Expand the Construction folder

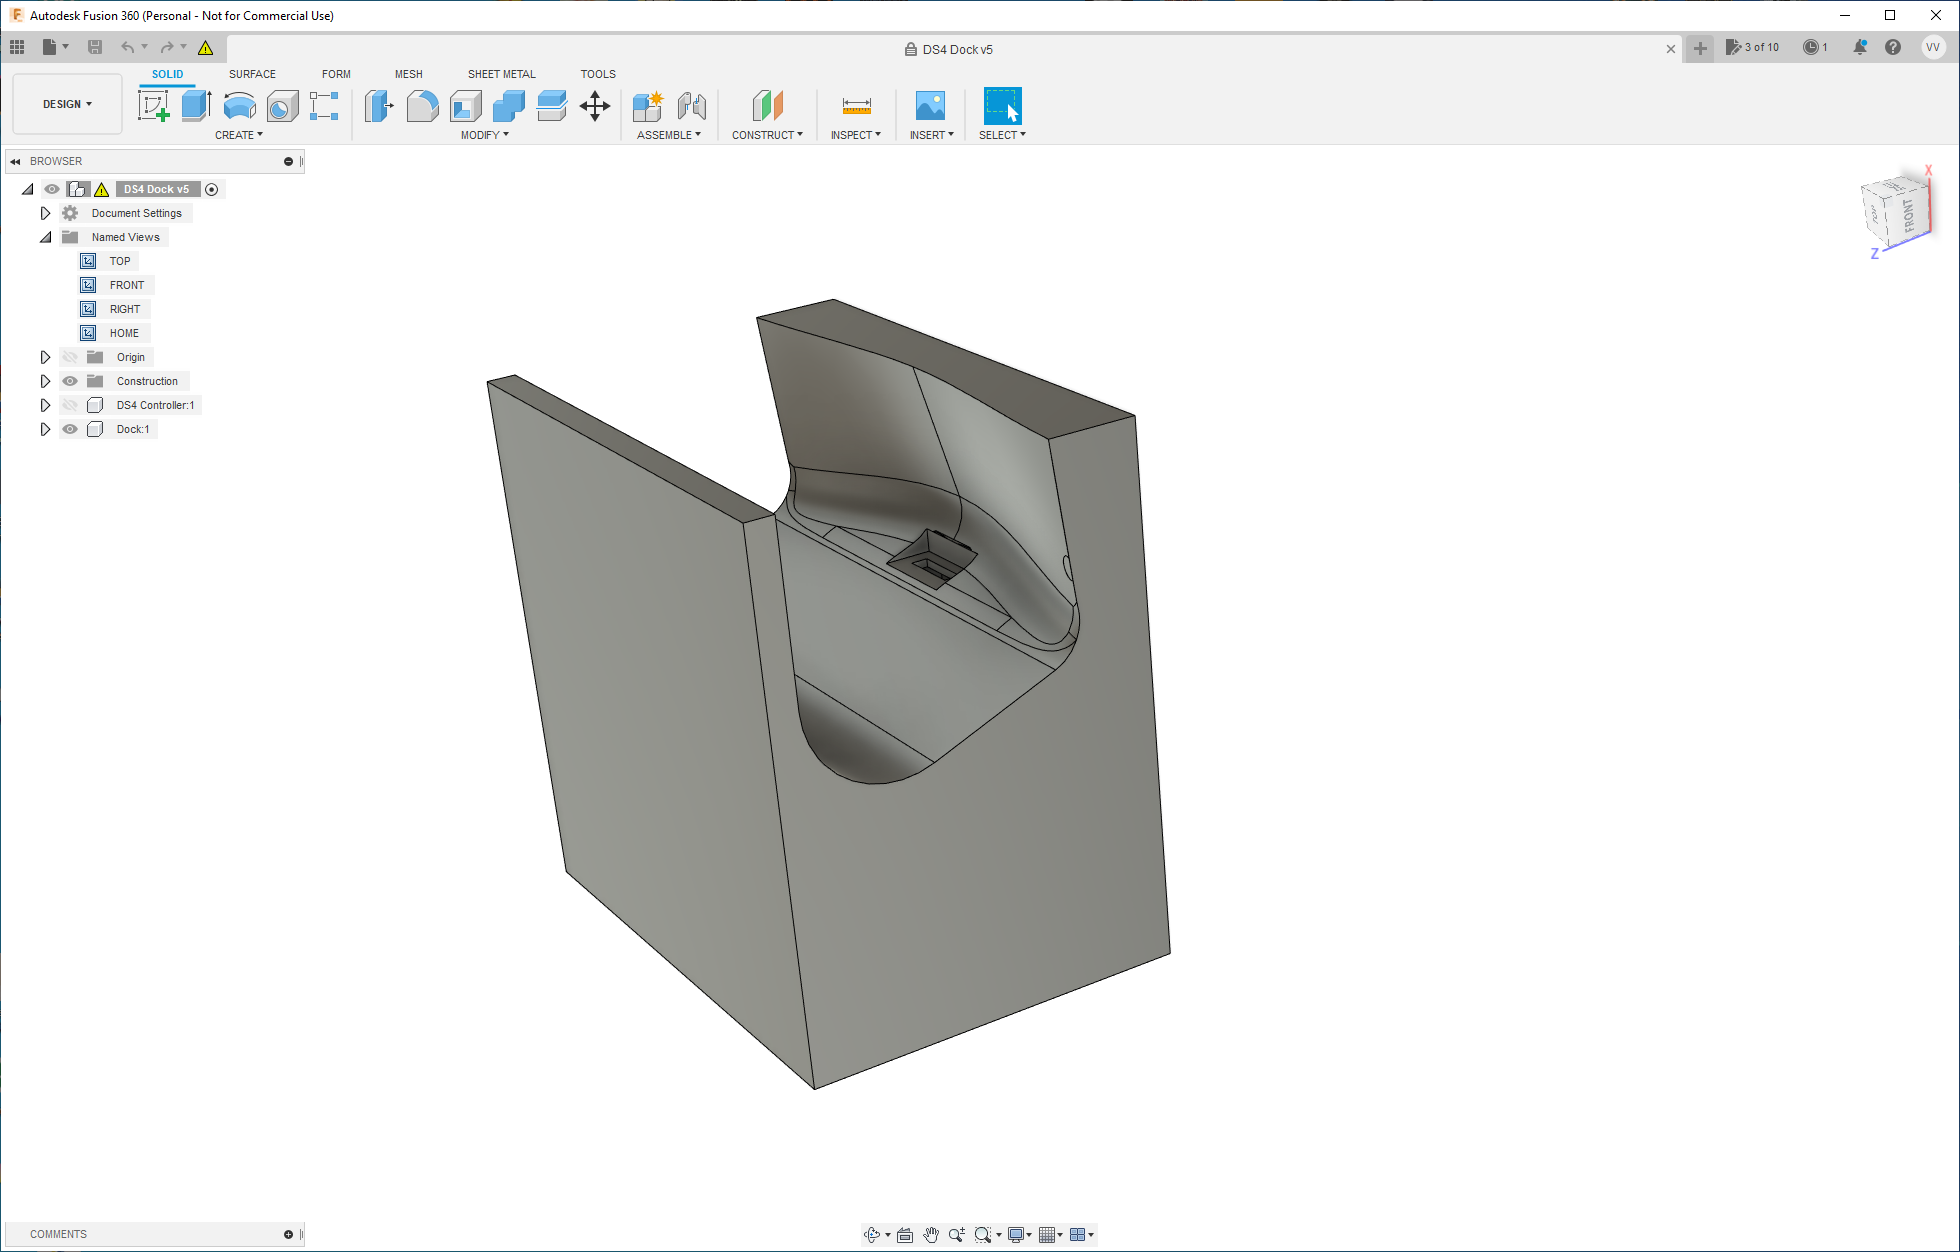[x=45, y=381]
